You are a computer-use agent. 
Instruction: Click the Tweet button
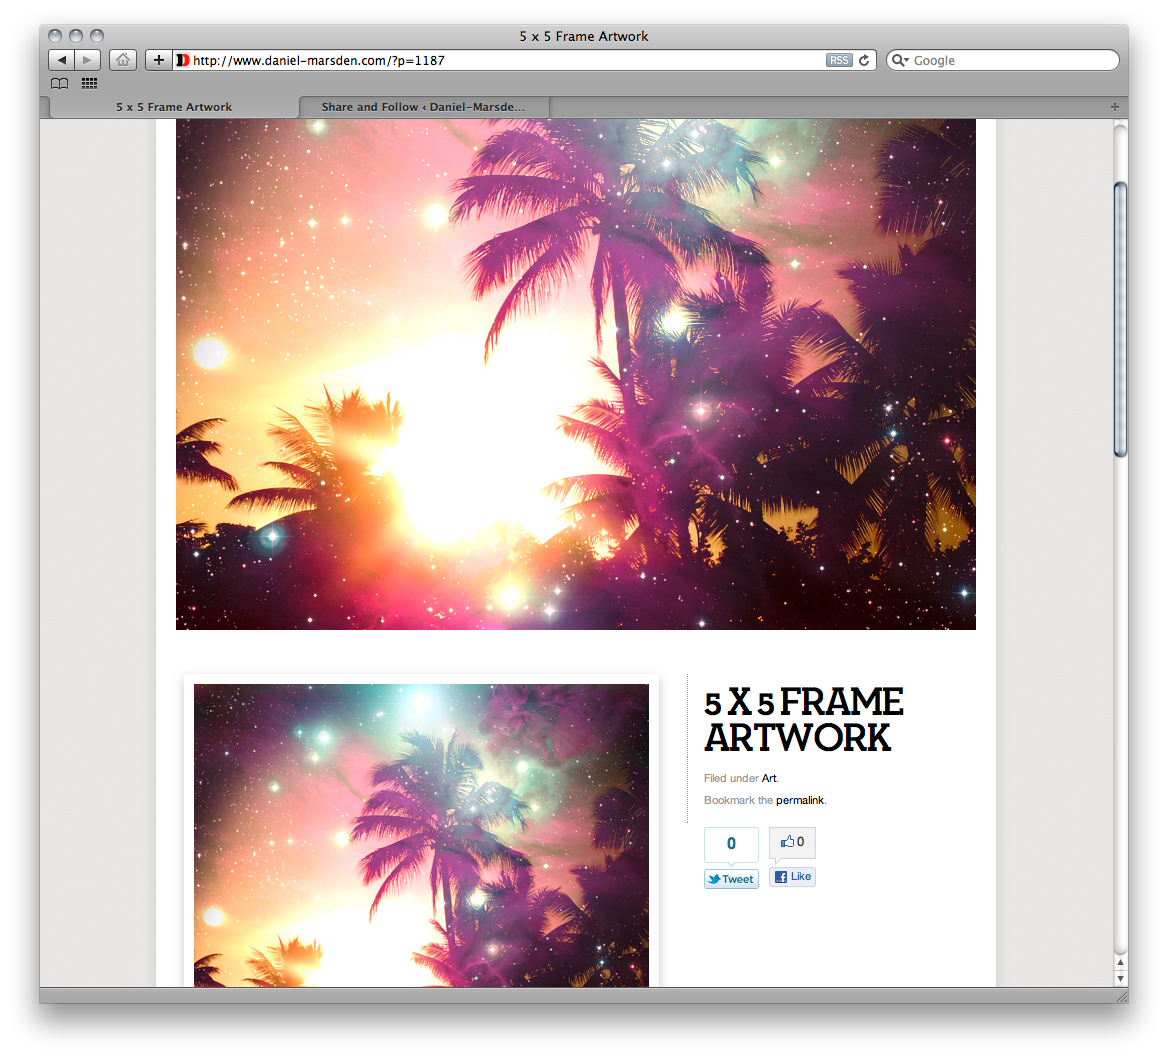pyautogui.click(x=731, y=879)
